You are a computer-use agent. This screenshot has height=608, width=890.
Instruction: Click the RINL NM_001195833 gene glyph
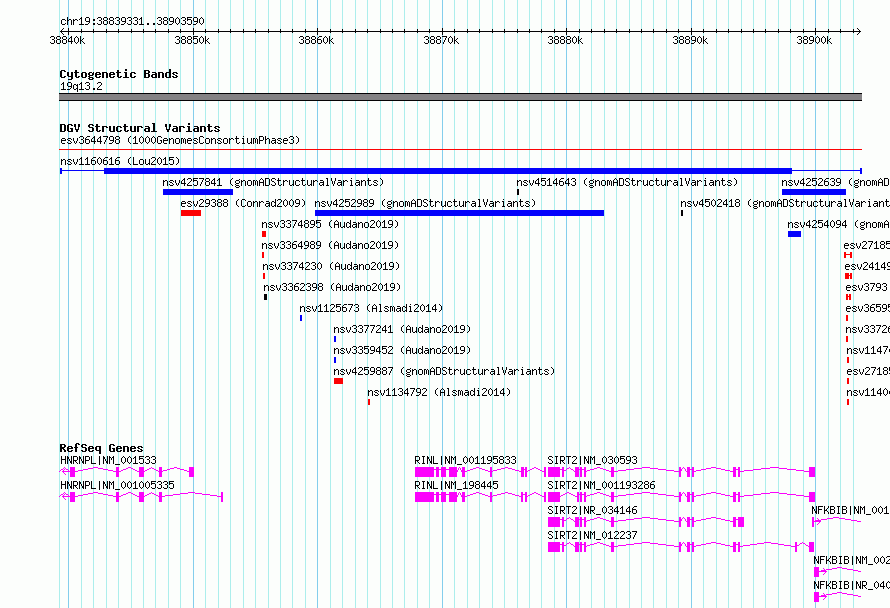[x=480, y=472]
